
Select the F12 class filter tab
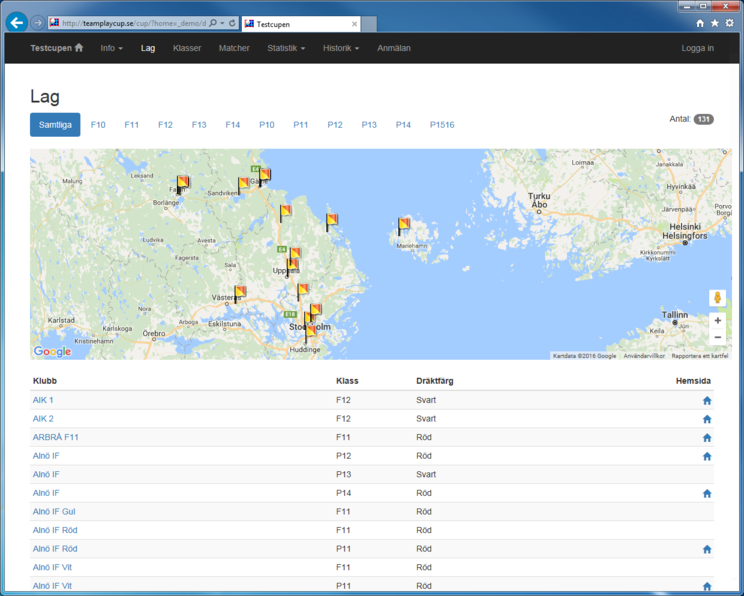click(165, 125)
